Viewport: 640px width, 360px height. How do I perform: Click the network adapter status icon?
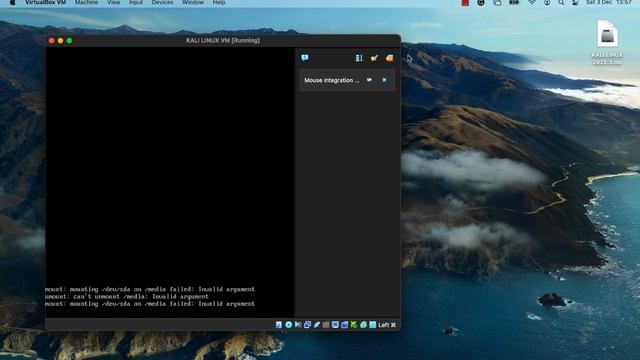click(x=307, y=324)
